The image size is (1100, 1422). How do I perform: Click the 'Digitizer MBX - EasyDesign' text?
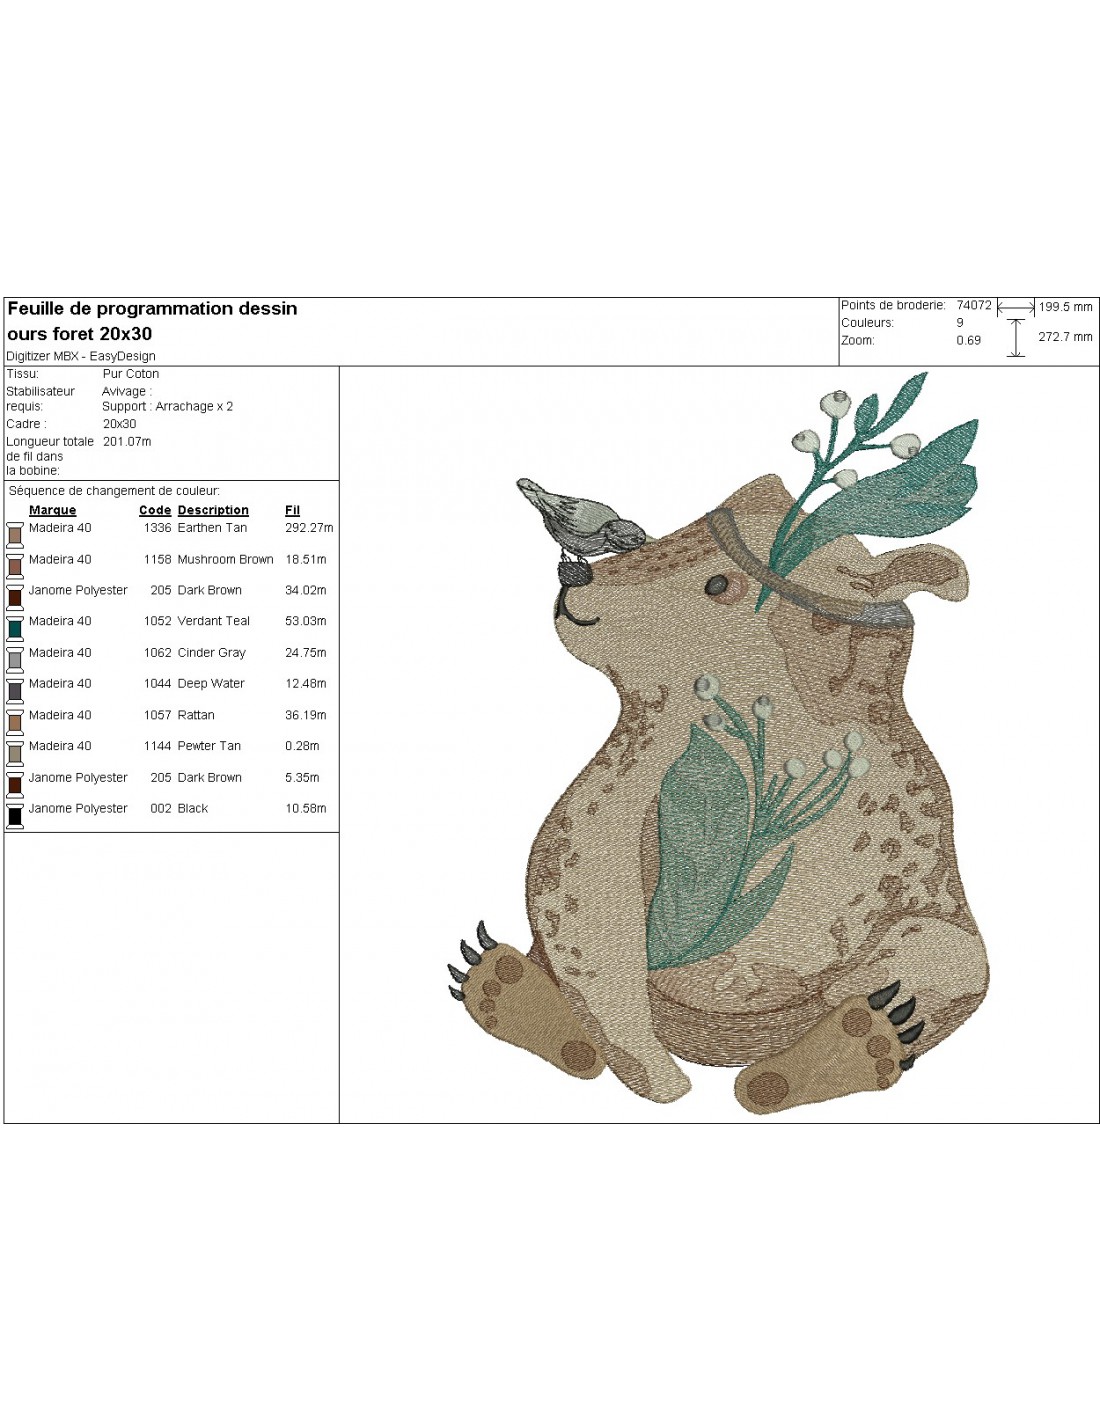pos(81,356)
